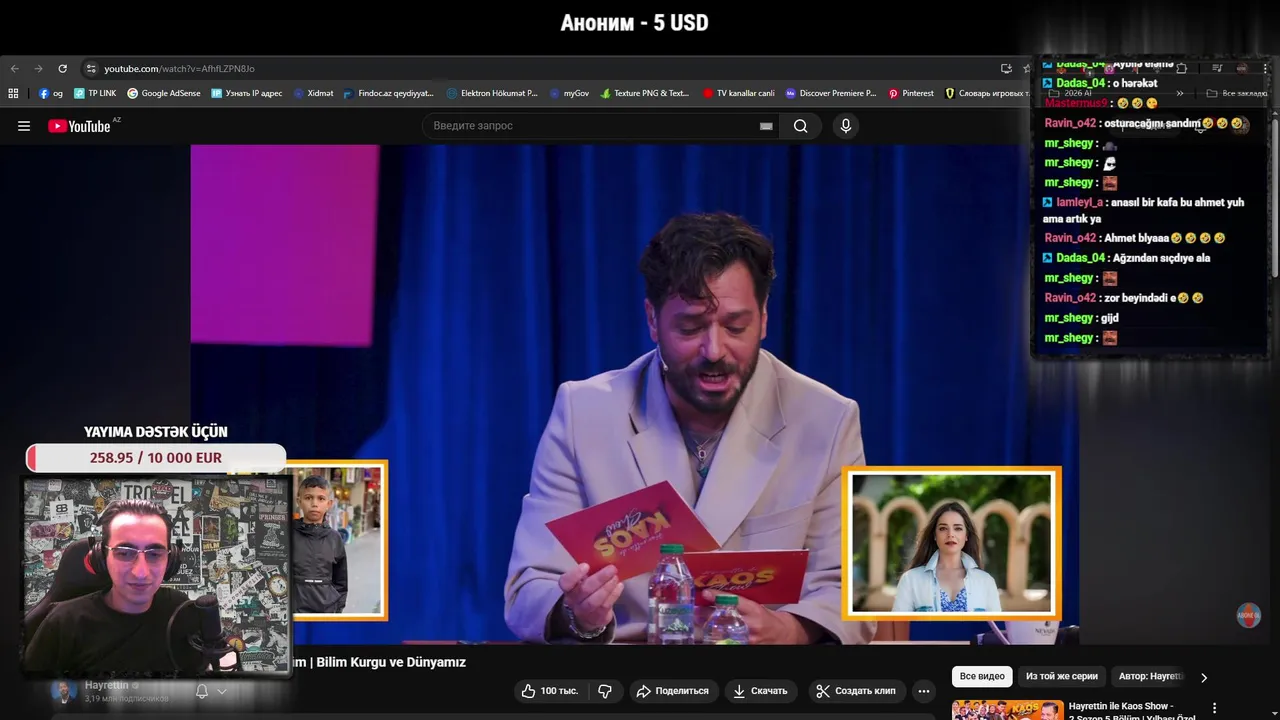Click the Аноним - 5 USD donation alert
This screenshot has width=1280, height=720.
click(634, 23)
